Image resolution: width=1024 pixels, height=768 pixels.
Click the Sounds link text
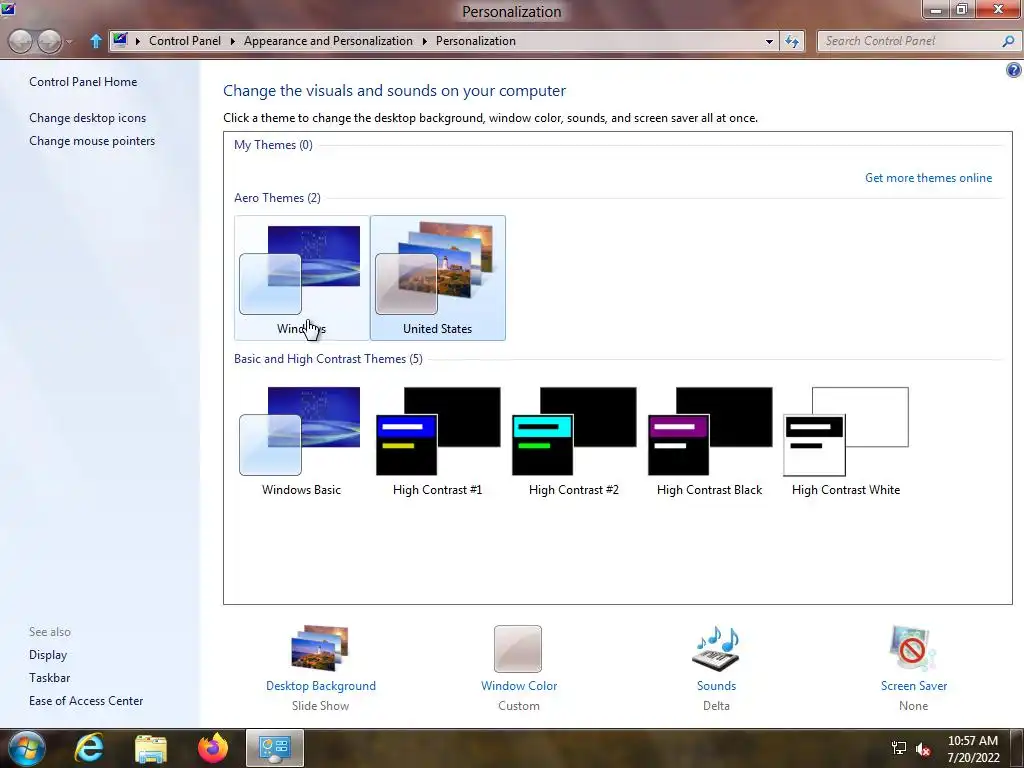716,686
